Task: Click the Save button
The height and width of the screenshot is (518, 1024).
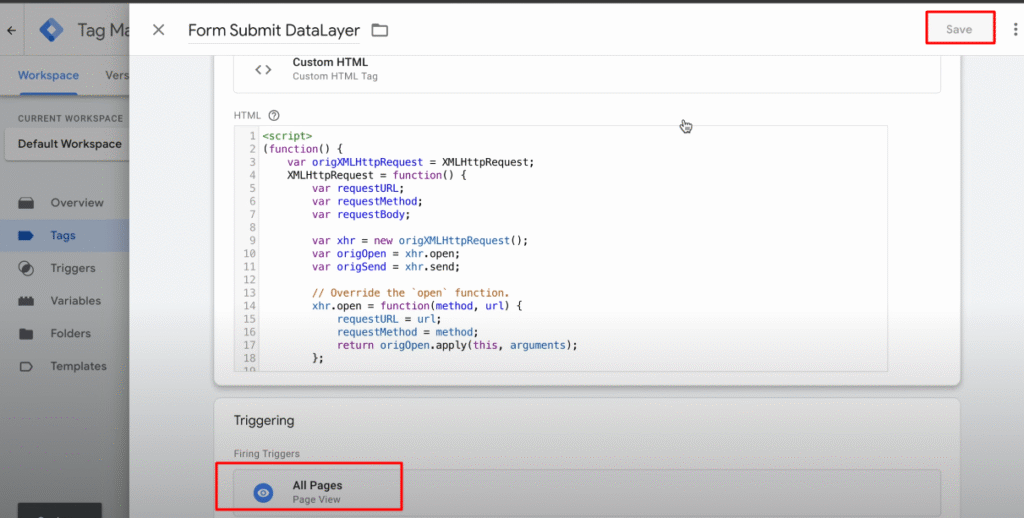Action: (958, 29)
